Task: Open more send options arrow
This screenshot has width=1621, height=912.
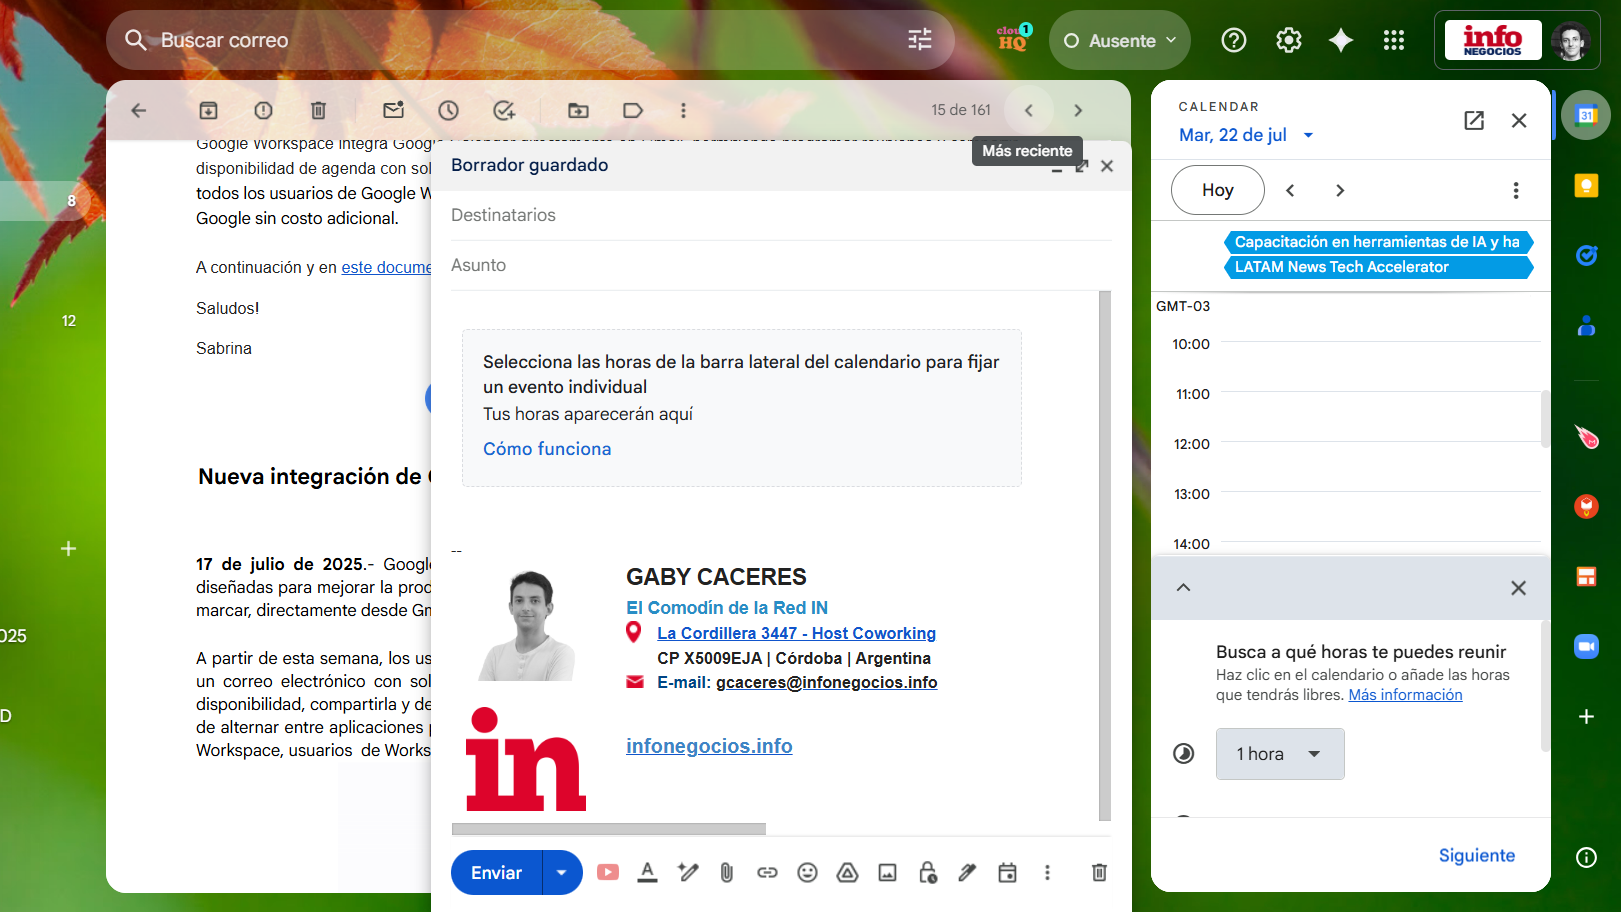Action: click(562, 873)
